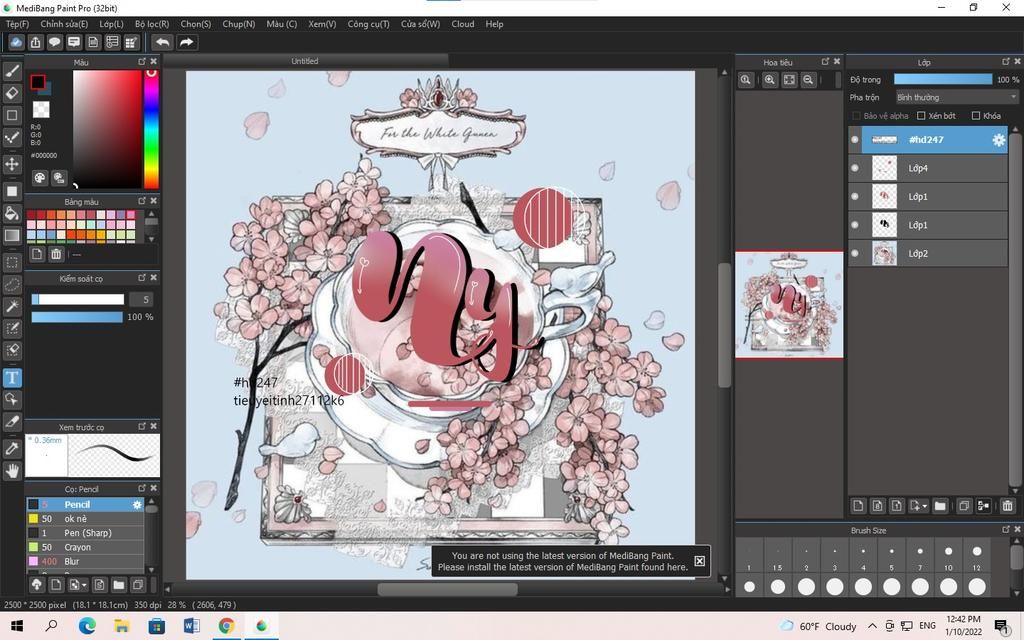Viewport: 1024px width, 640px height.
Task: Open Word from the taskbar
Action: pyautogui.click(x=191, y=626)
